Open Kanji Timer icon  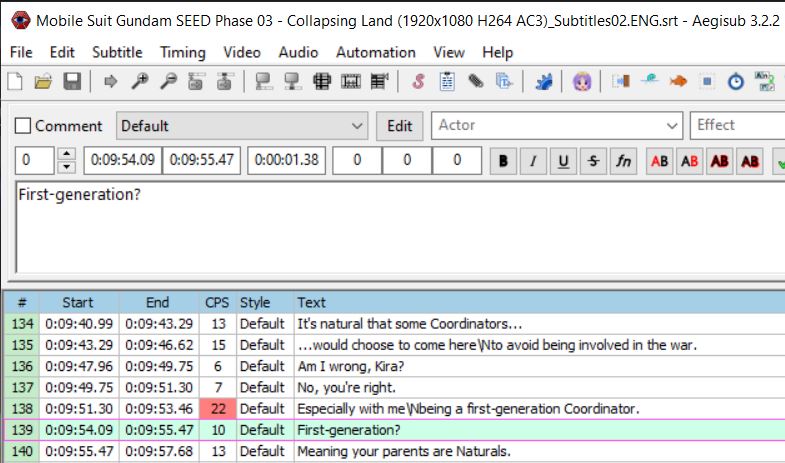(x=764, y=81)
